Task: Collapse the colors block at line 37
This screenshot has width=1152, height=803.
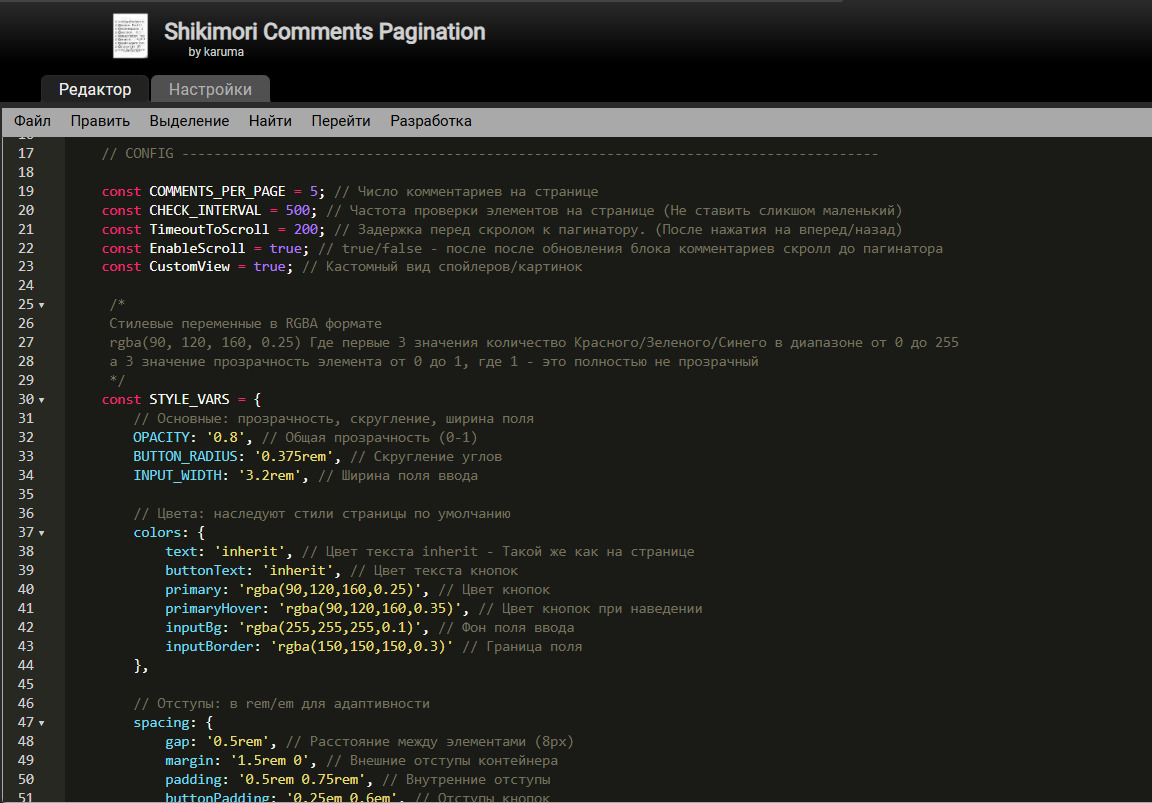Action: click(x=42, y=533)
